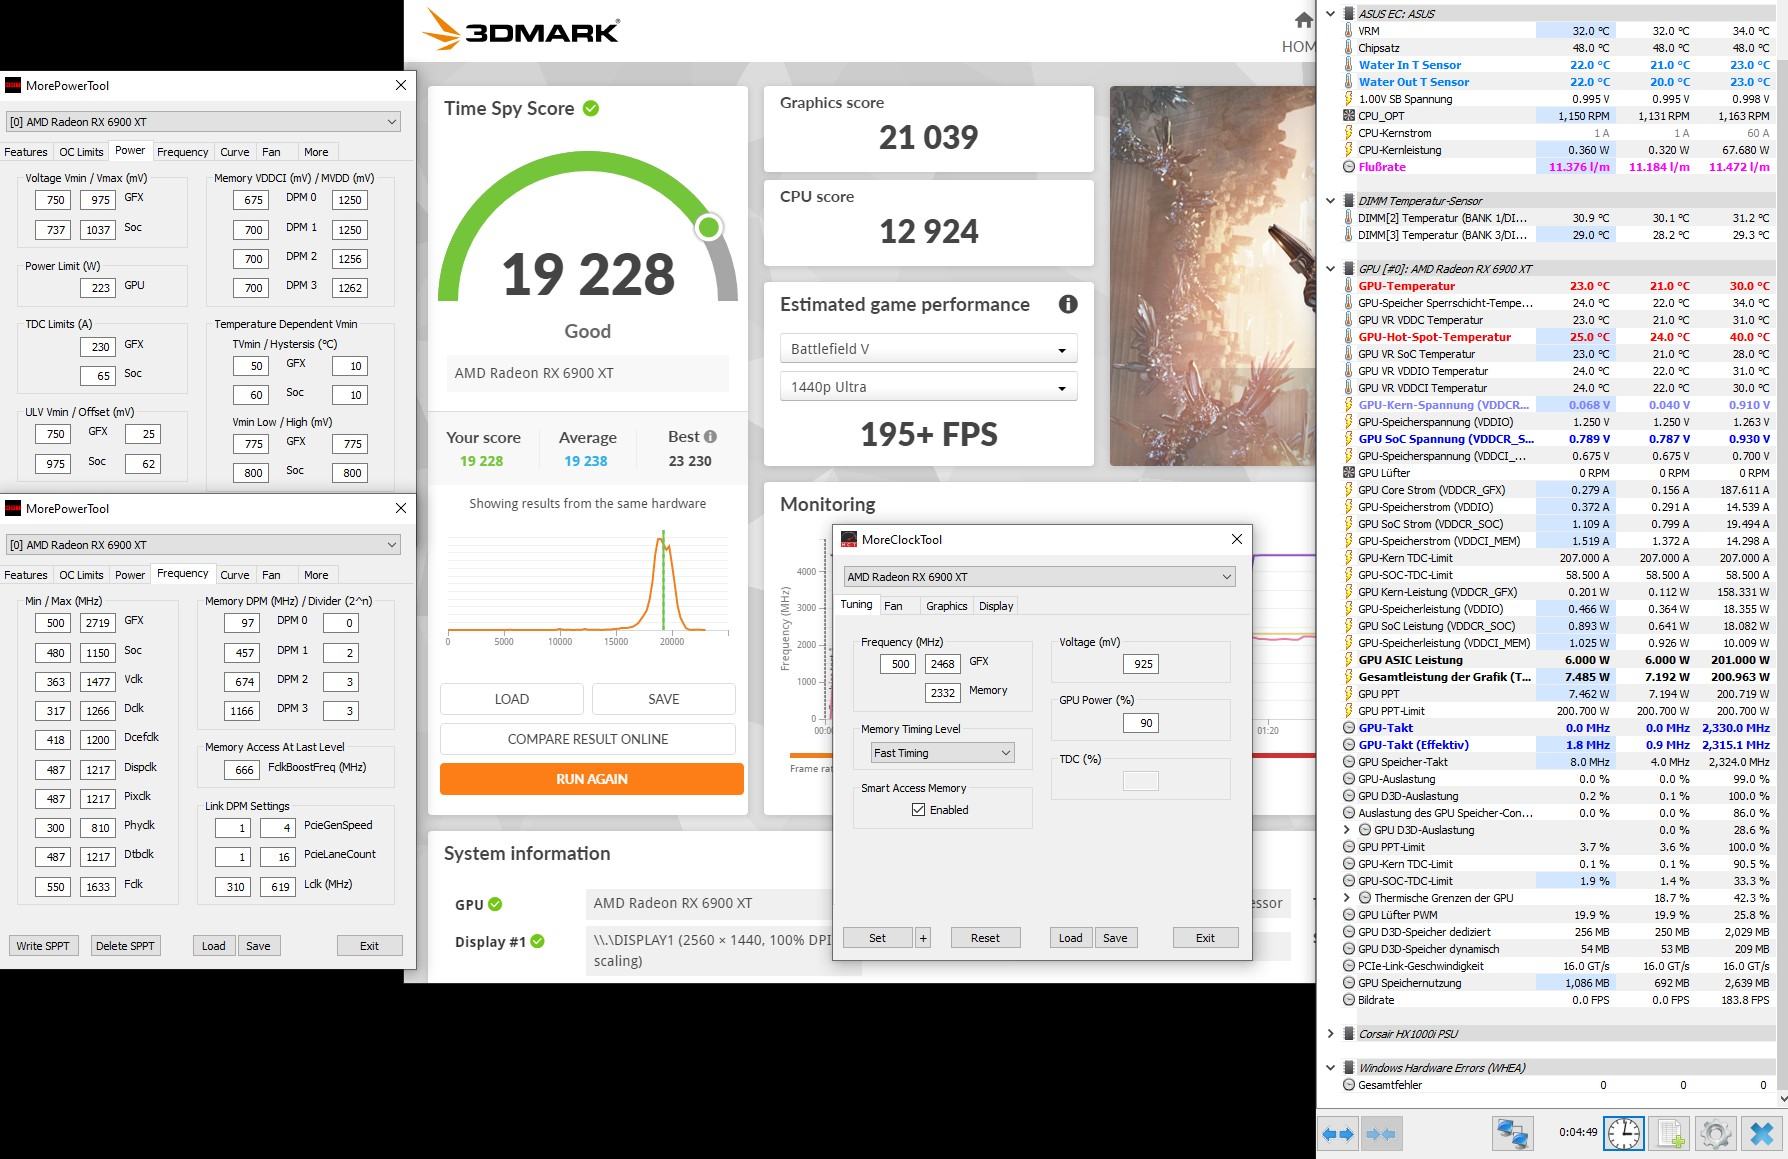The width and height of the screenshot is (1788, 1159).
Task: Click the collapse columns arrows icon in HWiNFO
Action: click(1381, 1133)
